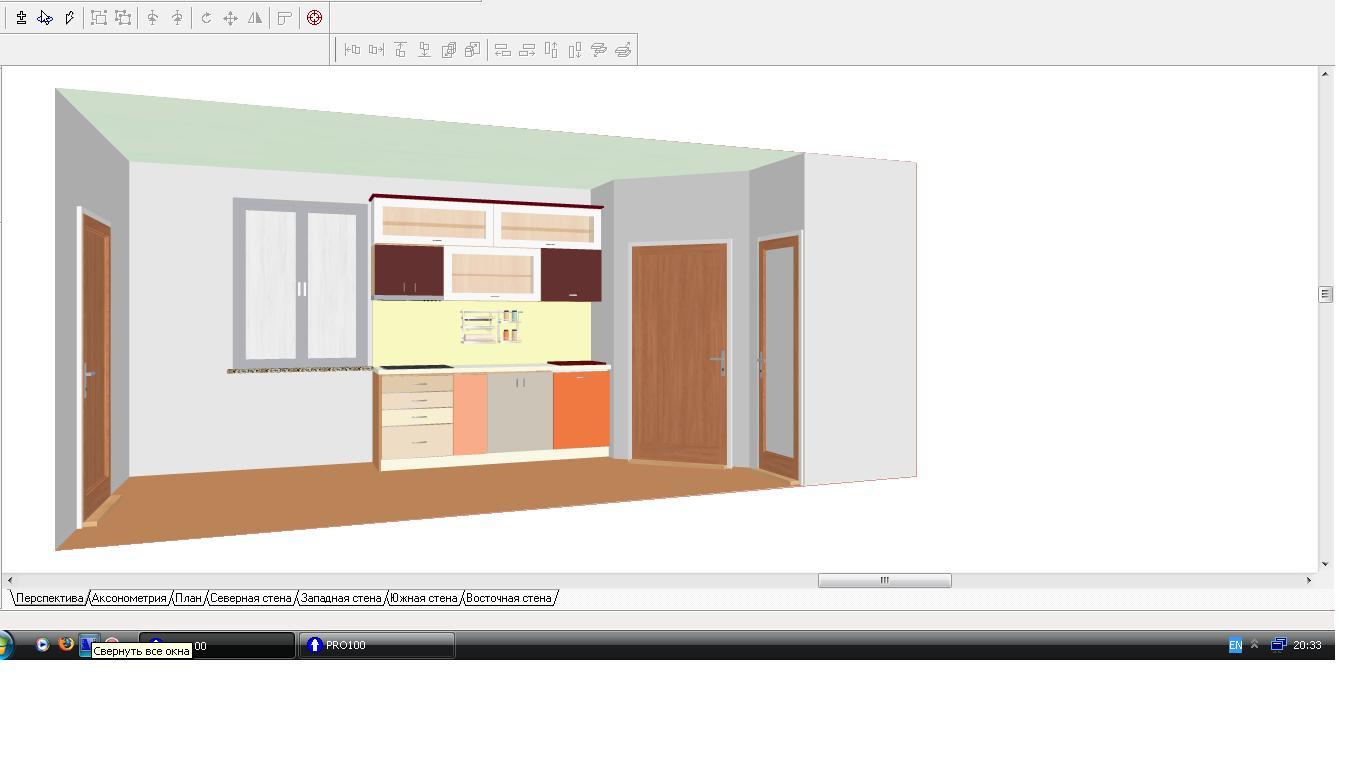Click the leftmost alignment toolbar icon

click(x=352, y=49)
